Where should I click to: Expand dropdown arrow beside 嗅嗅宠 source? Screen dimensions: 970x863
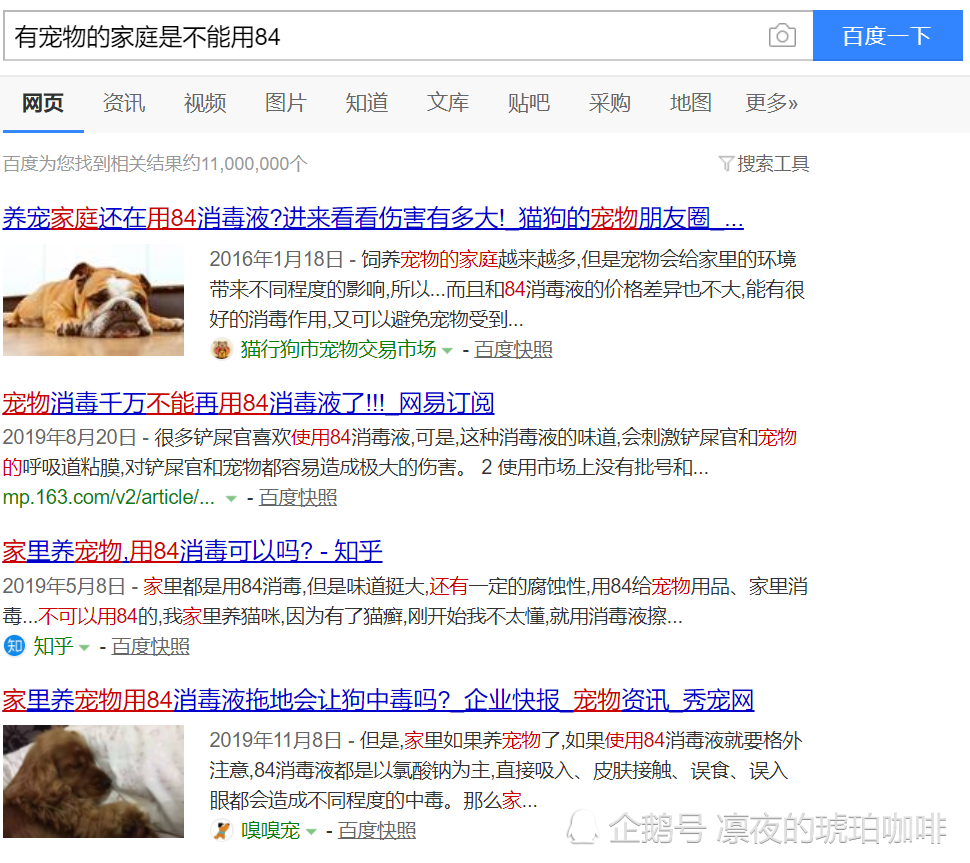(x=311, y=831)
